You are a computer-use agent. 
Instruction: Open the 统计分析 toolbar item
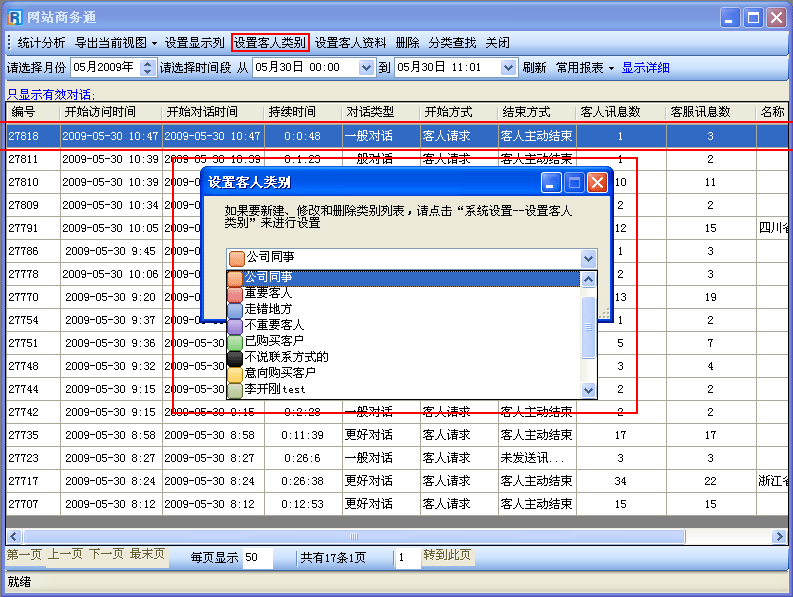coord(41,43)
